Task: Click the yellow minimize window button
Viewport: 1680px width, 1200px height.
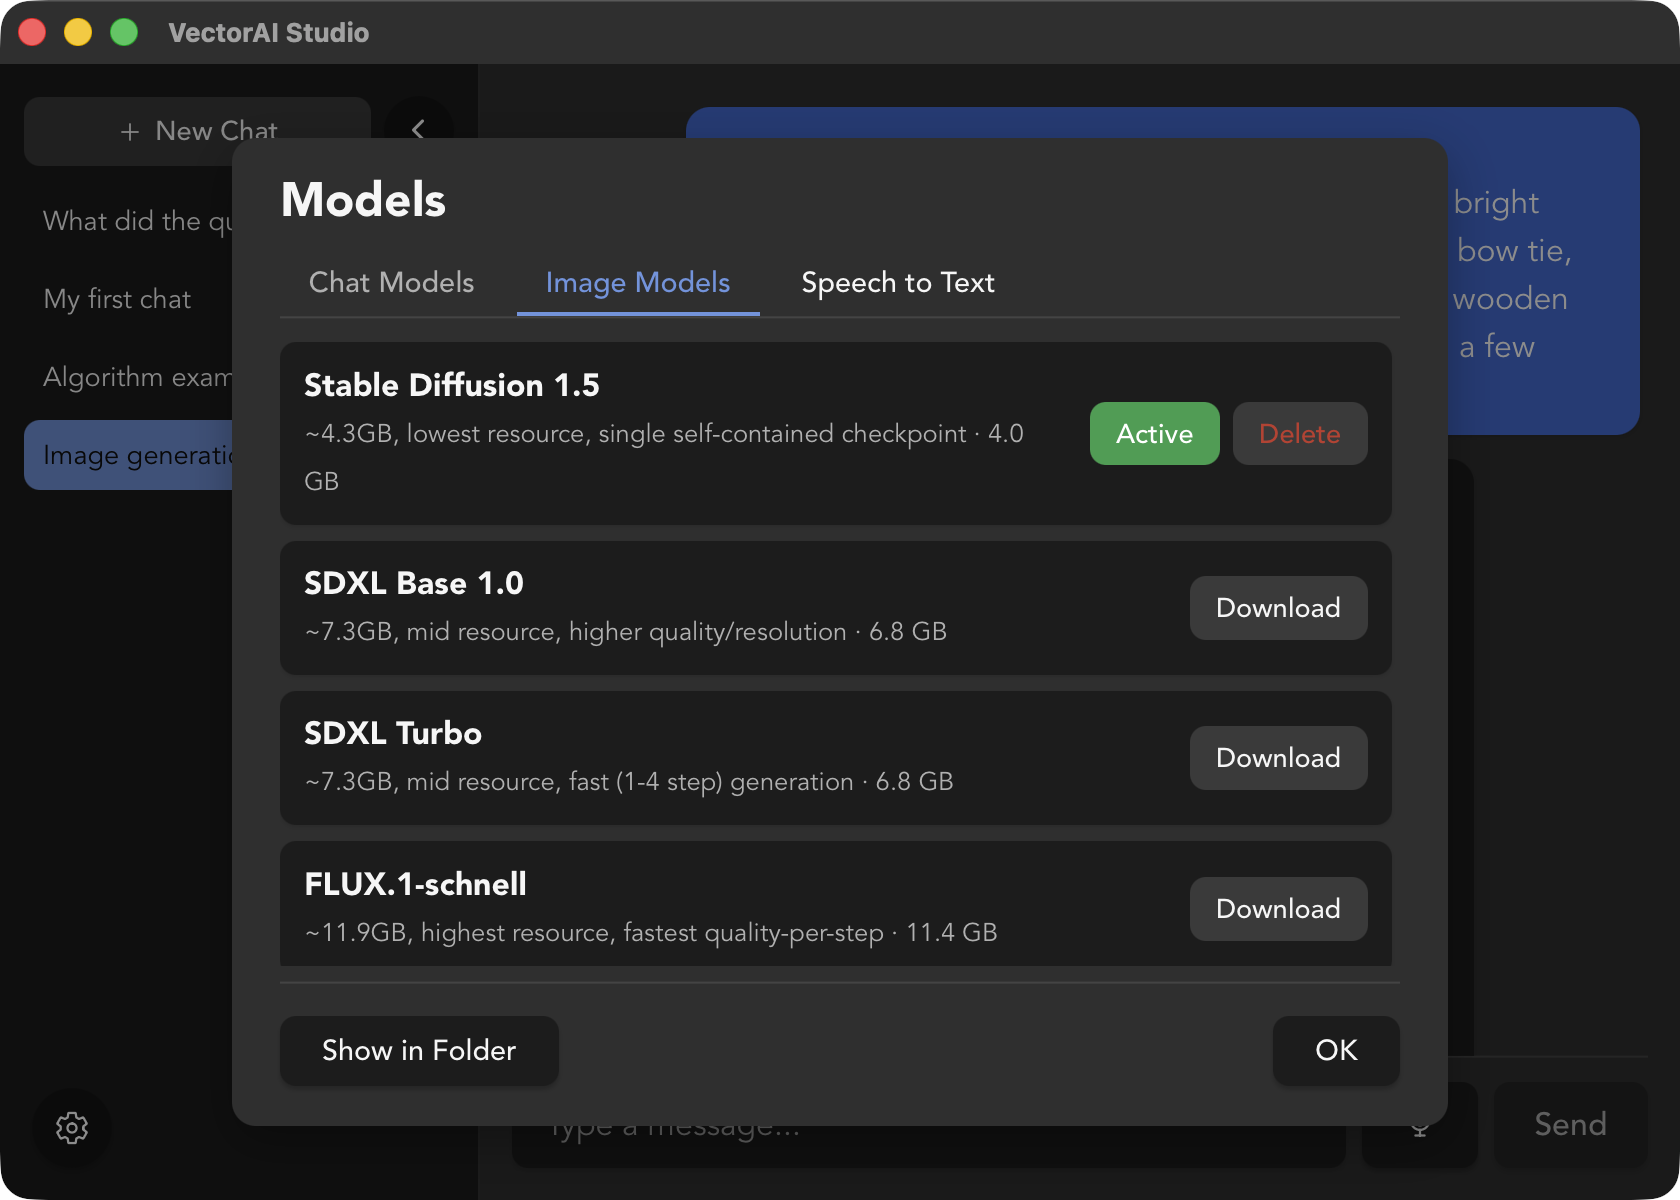Action: click(78, 32)
